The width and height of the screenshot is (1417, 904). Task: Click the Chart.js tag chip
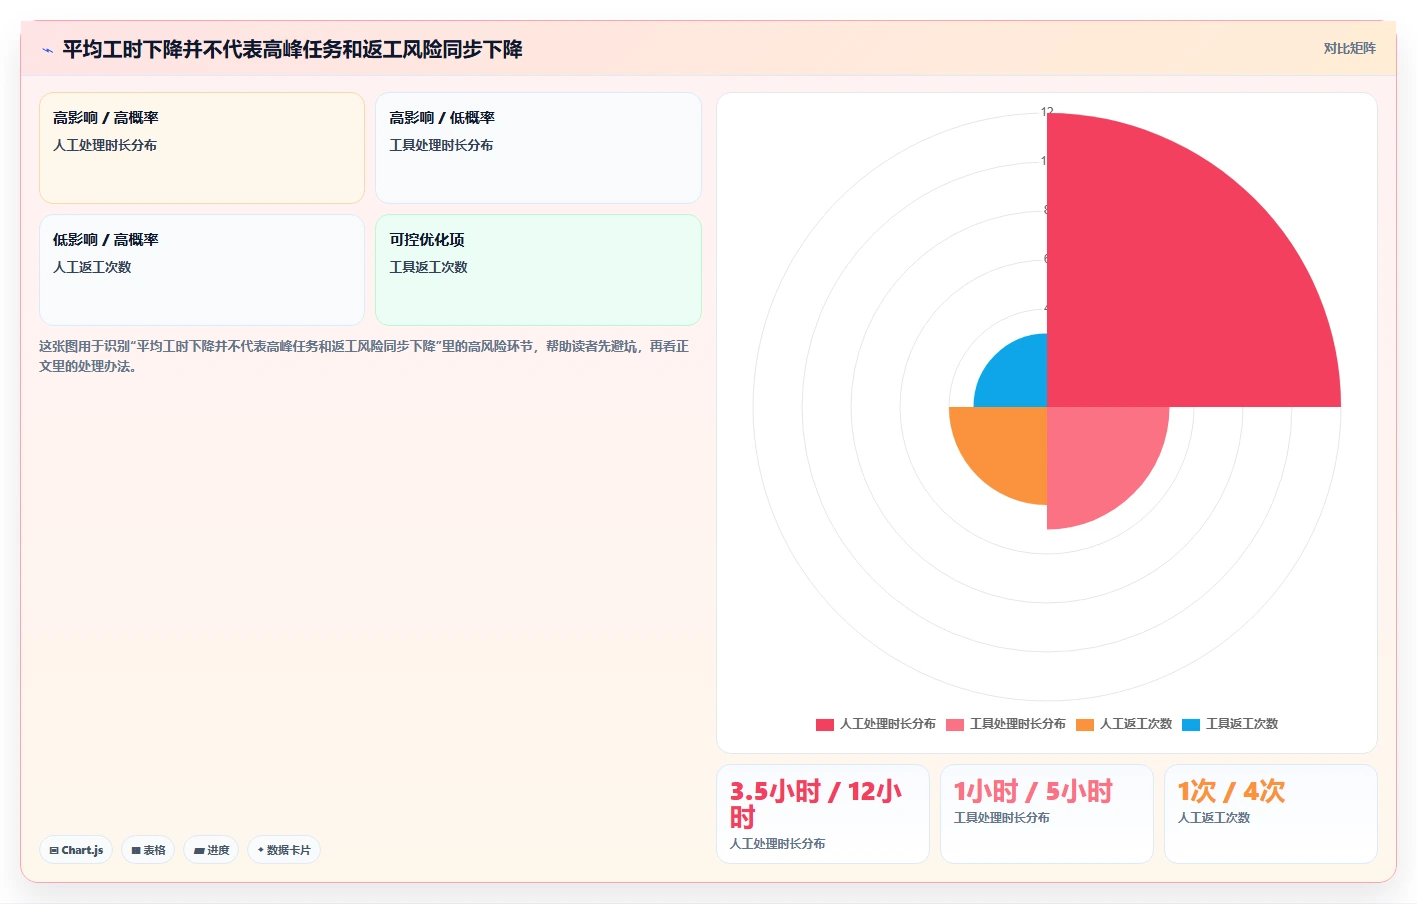click(x=76, y=850)
